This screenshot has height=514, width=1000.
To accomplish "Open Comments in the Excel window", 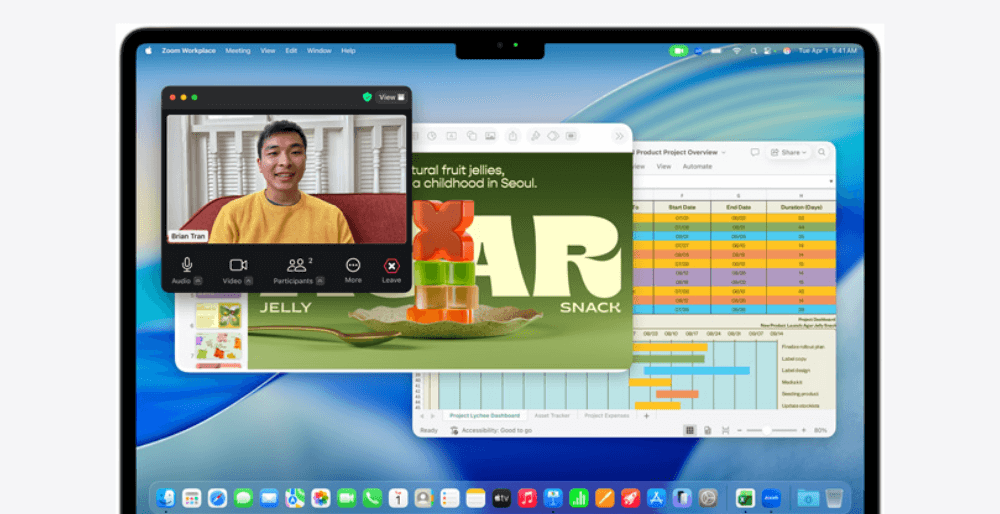I will pyautogui.click(x=754, y=152).
